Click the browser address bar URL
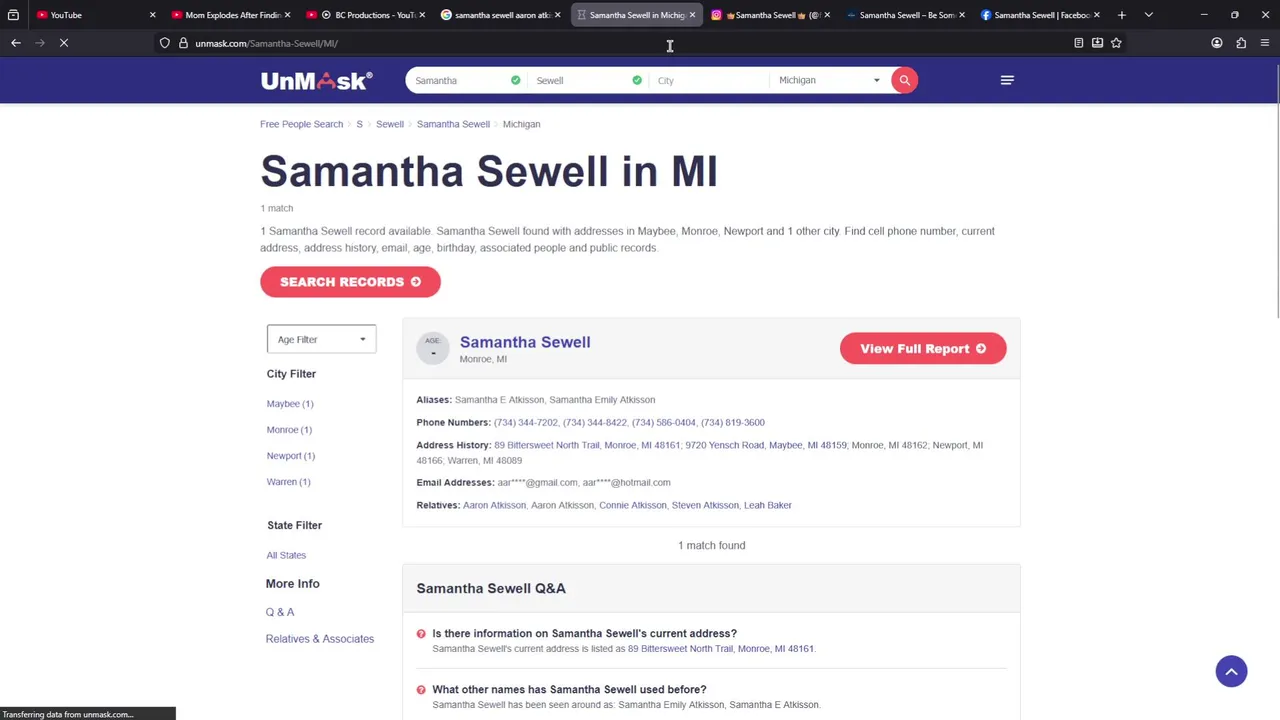The width and height of the screenshot is (1280, 720). (267, 43)
